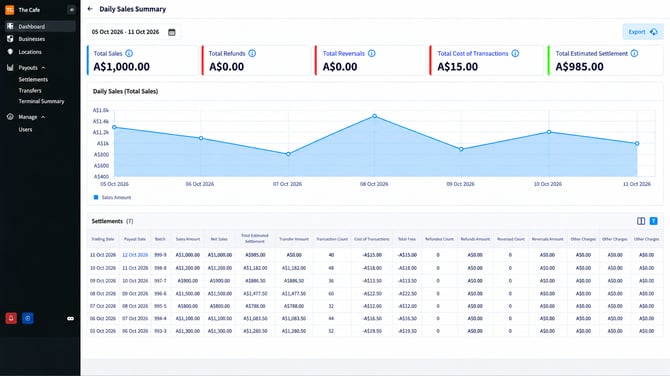Image resolution: width=670 pixels, height=376 pixels.
Task: Click the Locations pin icon
Action: pyautogui.click(x=10, y=52)
